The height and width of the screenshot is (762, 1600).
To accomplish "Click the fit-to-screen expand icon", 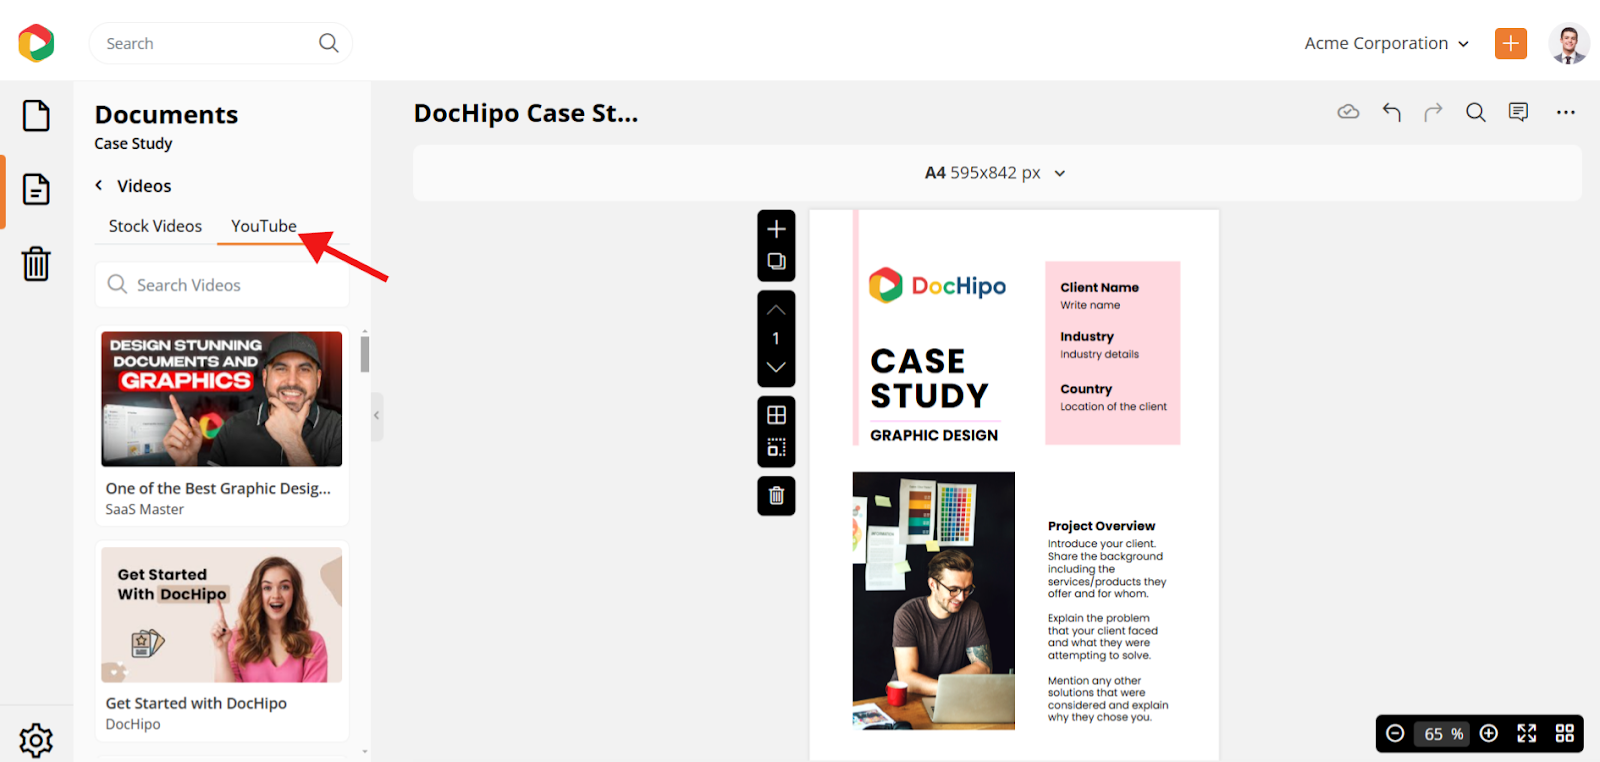I will (1526, 733).
